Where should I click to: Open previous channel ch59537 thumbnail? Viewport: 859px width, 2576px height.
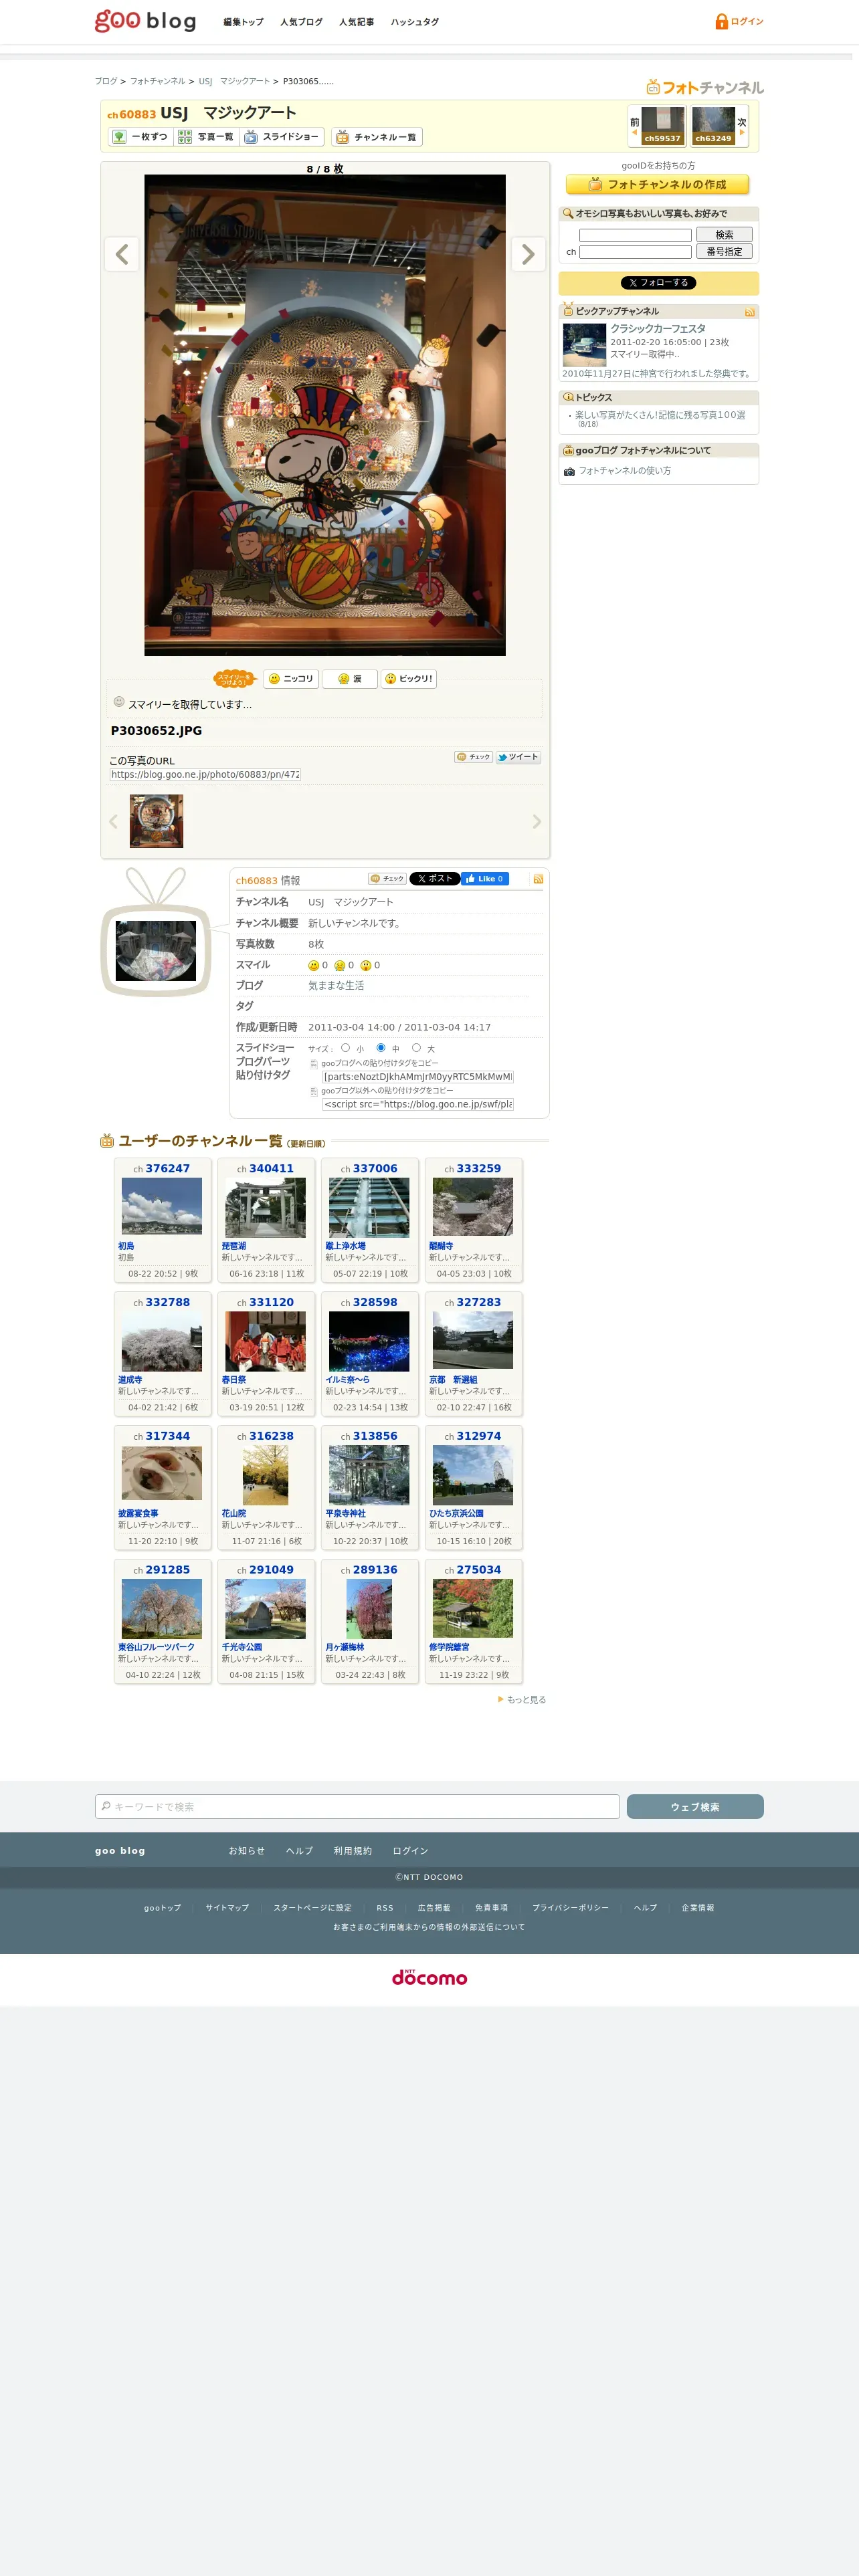pos(662,126)
